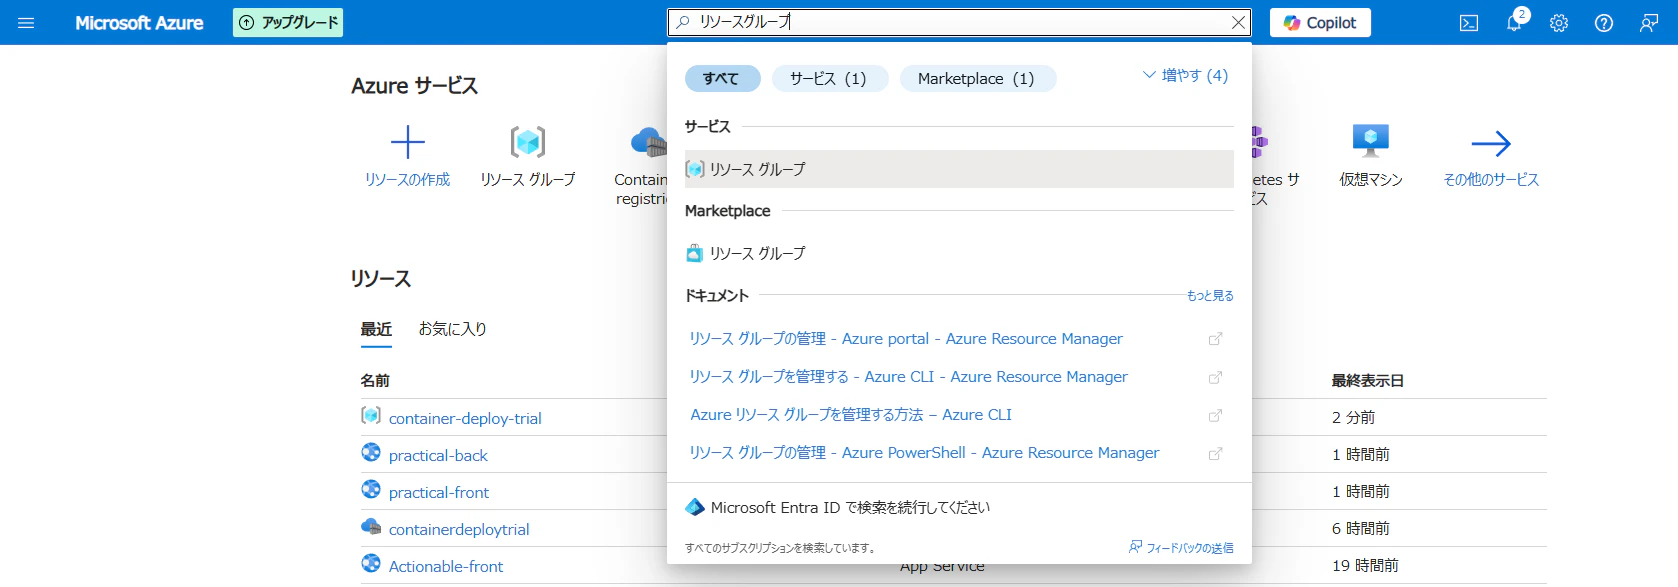The height and width of the screenshot is (587, 1678).
Task: Open Marketplace リソース グループ result
Action: coord(958,253)
